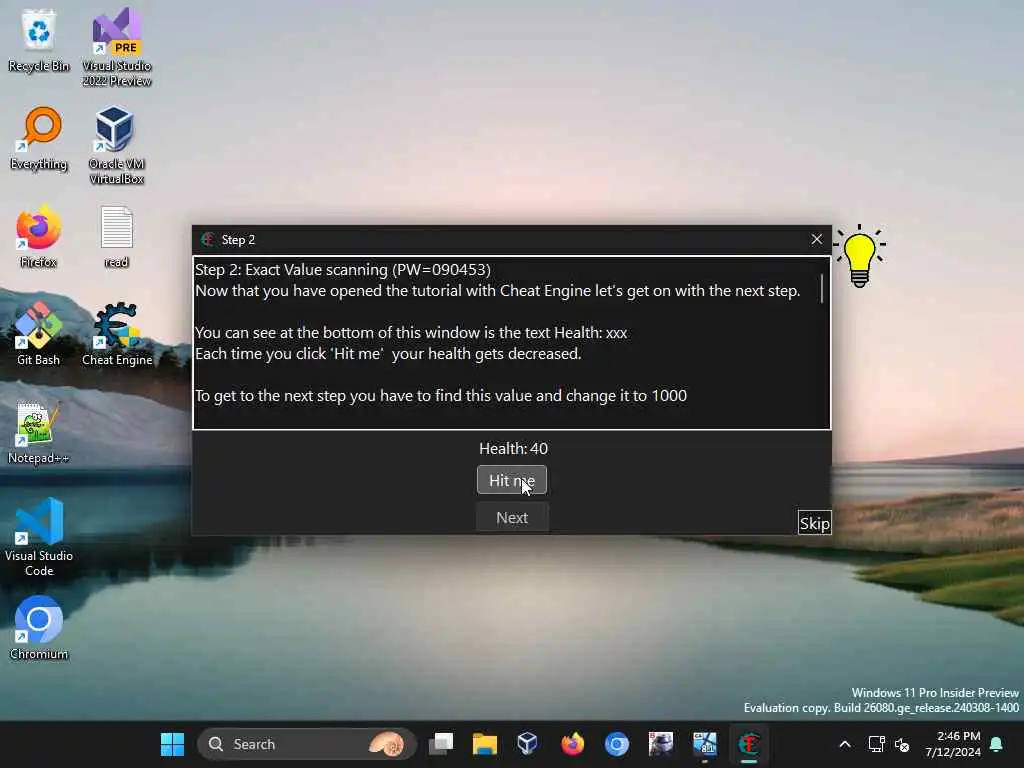Show hidden system tray icons

click(x=844, y=744)
